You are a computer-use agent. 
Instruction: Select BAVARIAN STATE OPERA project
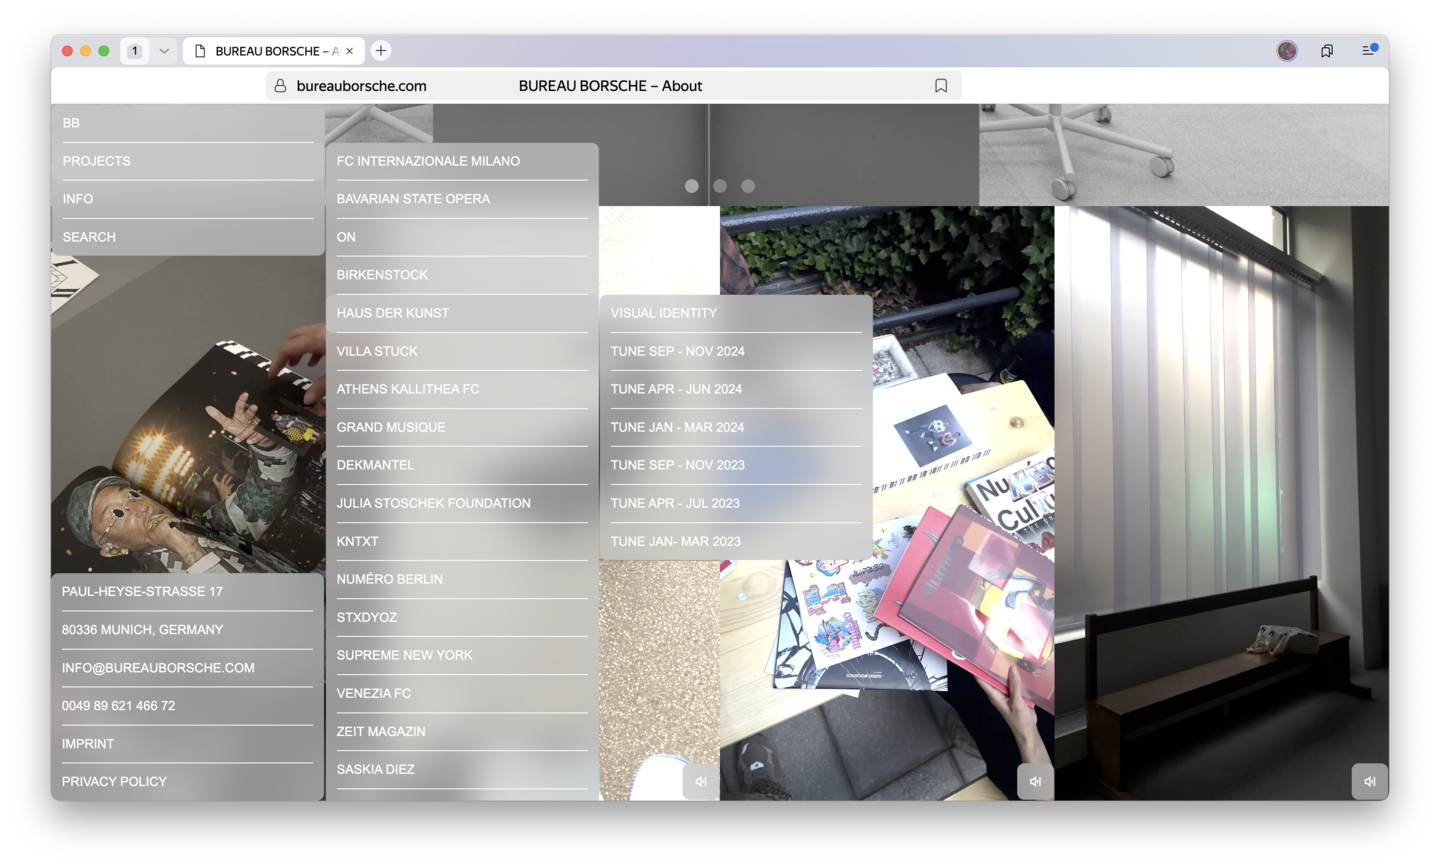[462, 199]
